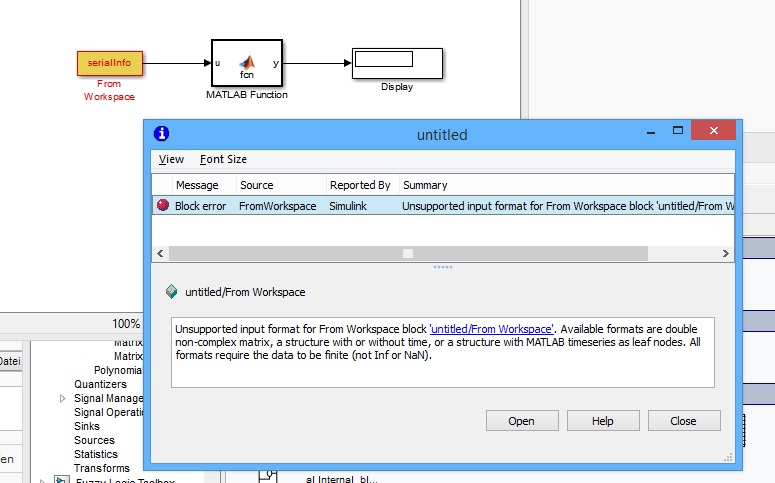
Task: Follow the 'untitled/From Workspace' hyperlink
Action: [491, 329]
